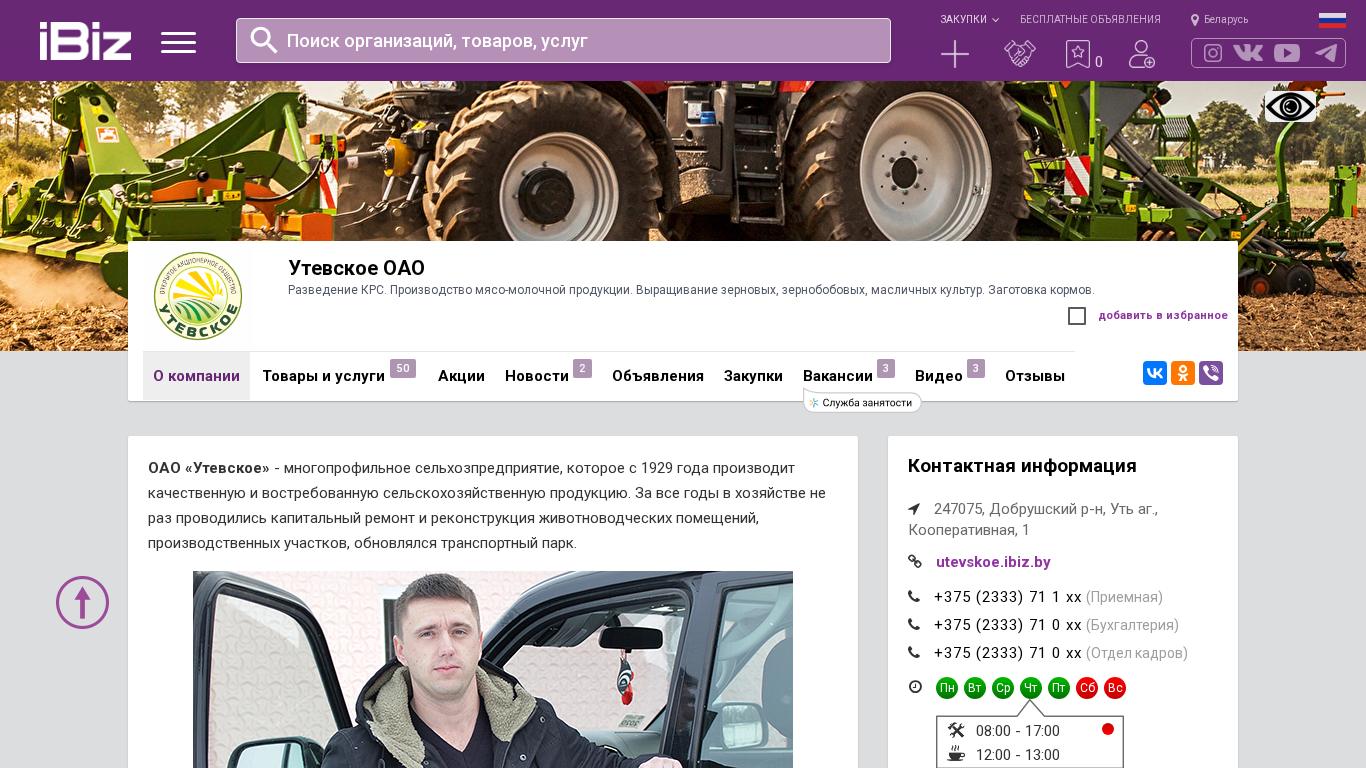1366x768 pixels.
Task: Toggle the accessibility eye icon
Action: (x=1290, y=107)
